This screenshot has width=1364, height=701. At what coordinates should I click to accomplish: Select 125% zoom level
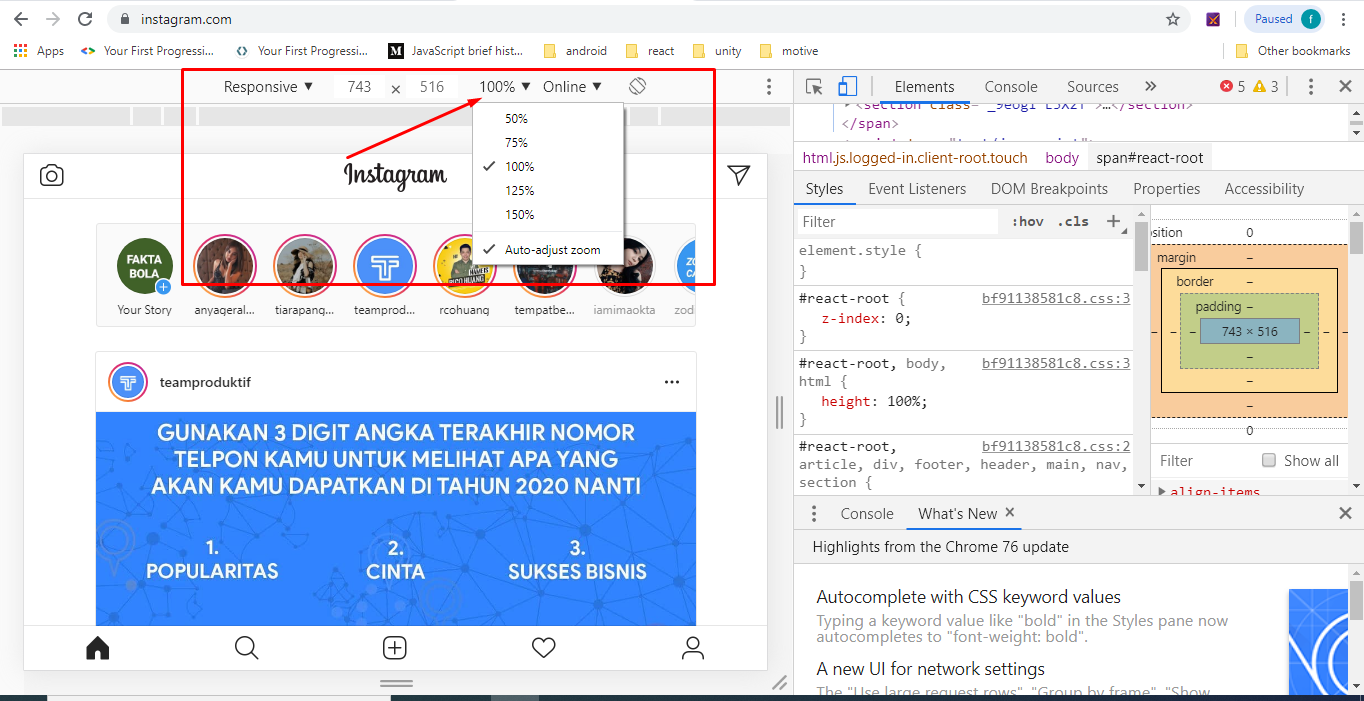(x=549, y=190)
